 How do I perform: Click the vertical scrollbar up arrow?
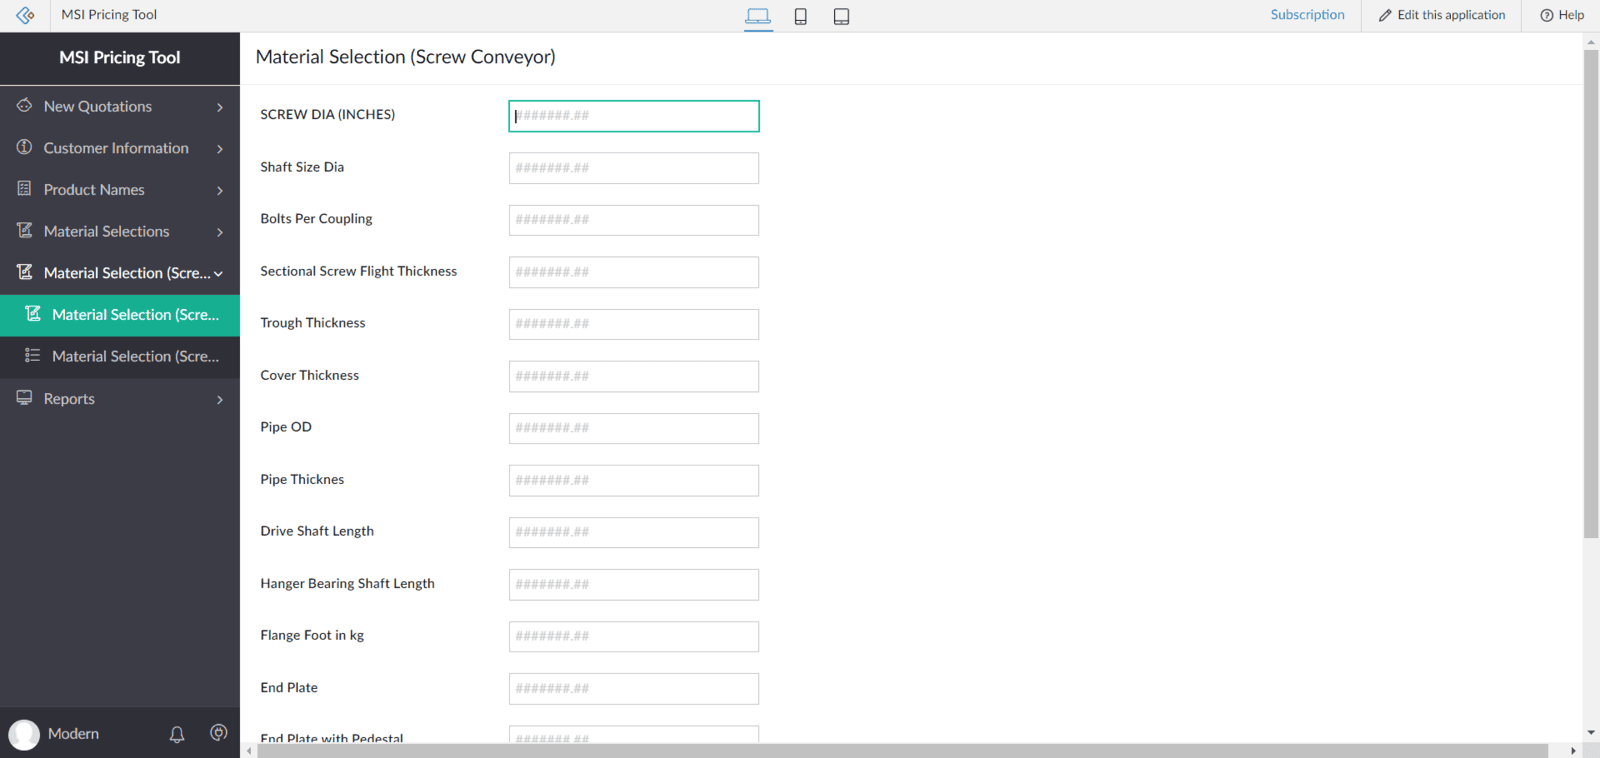1591,42
